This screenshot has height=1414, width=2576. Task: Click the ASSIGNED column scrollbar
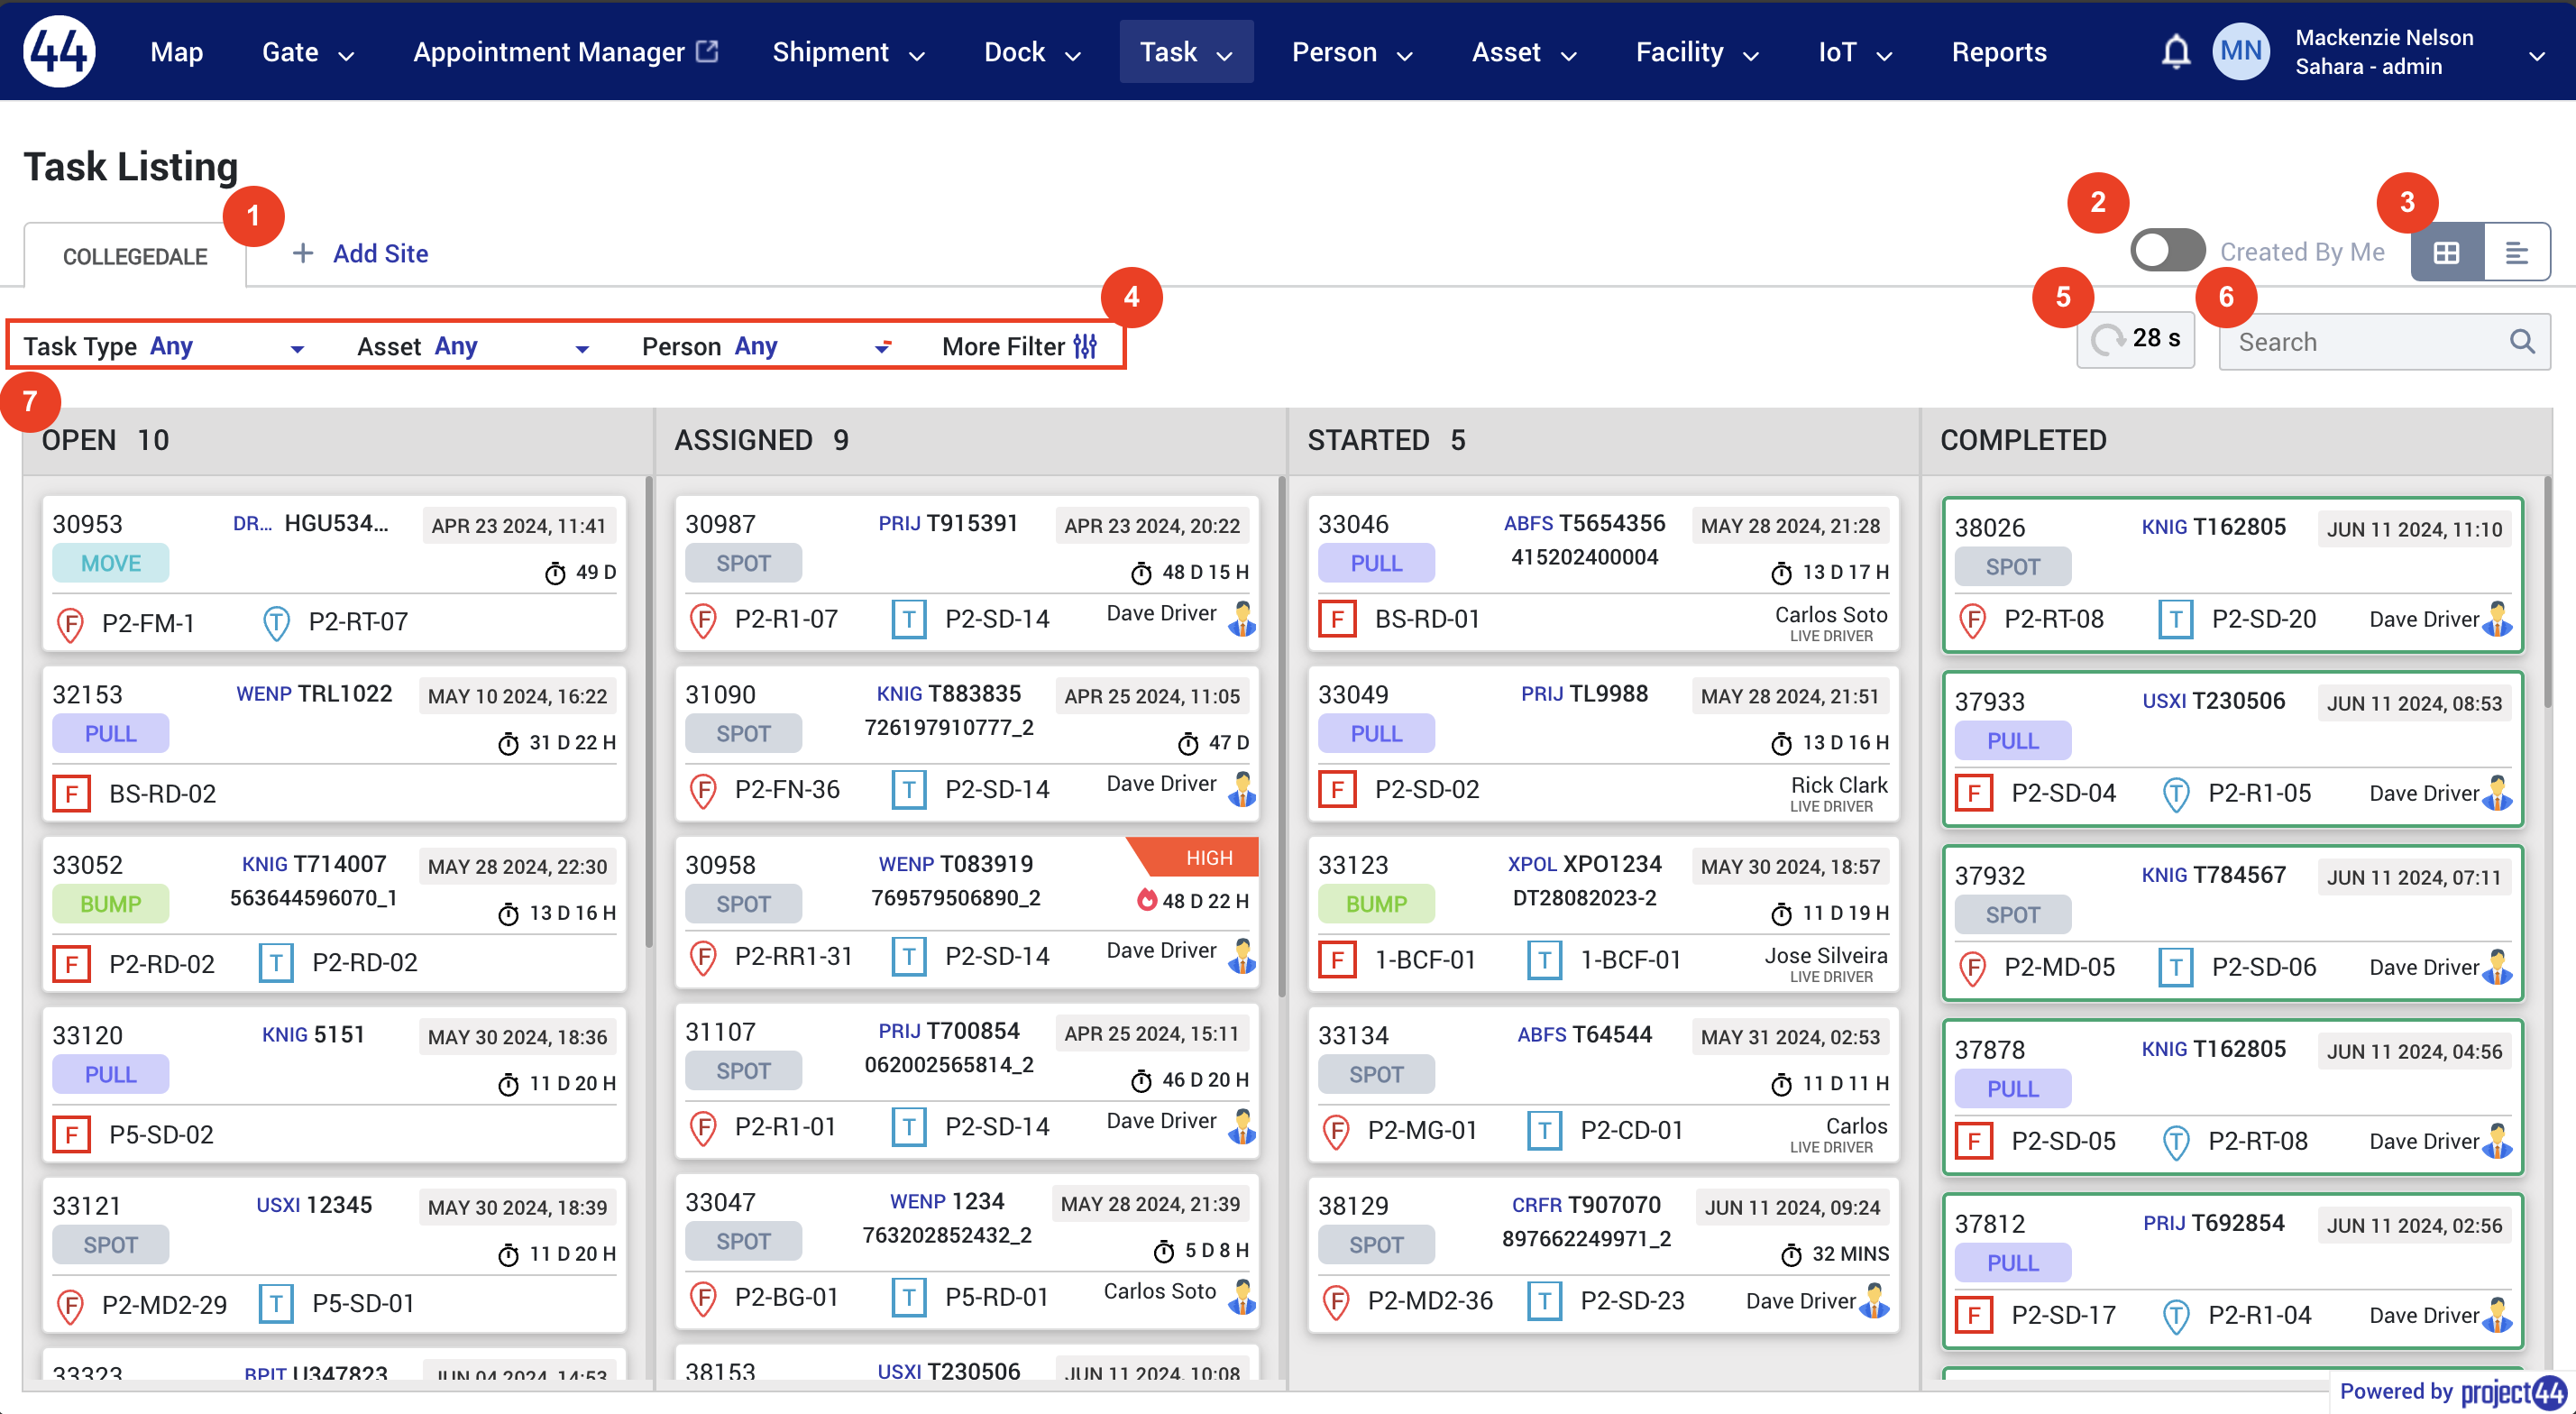tap(1282, 736)
